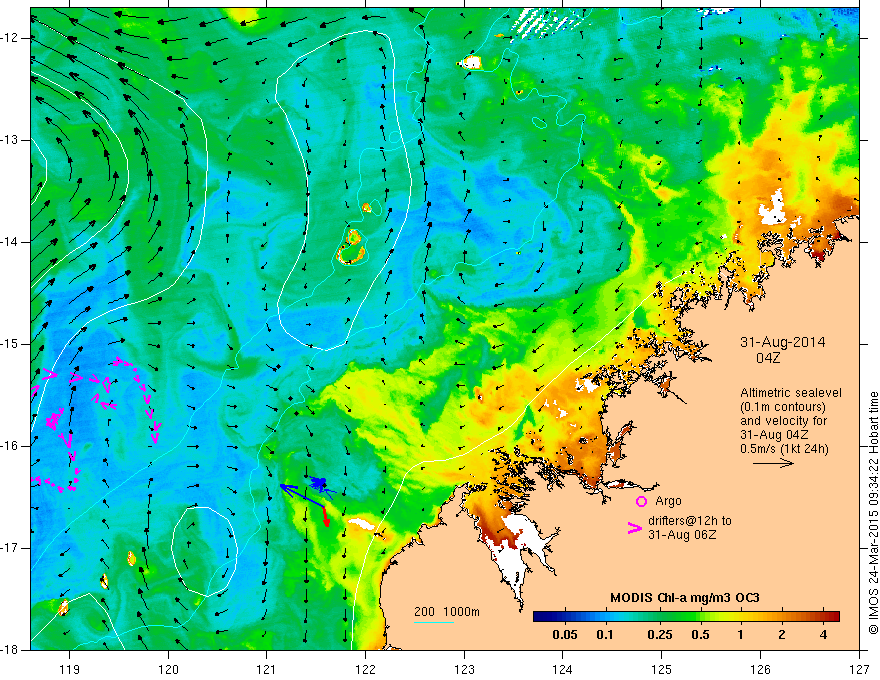Click the latitude axis label -18
Image resolution: width=880 pixels, height=680 pixels.
tap(11, 650)
